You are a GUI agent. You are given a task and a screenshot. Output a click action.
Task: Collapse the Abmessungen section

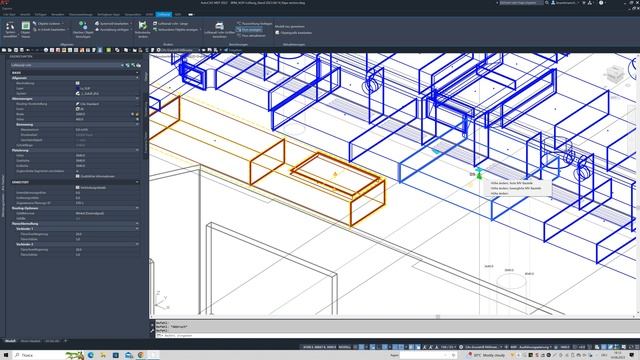[x=137, y=98]
